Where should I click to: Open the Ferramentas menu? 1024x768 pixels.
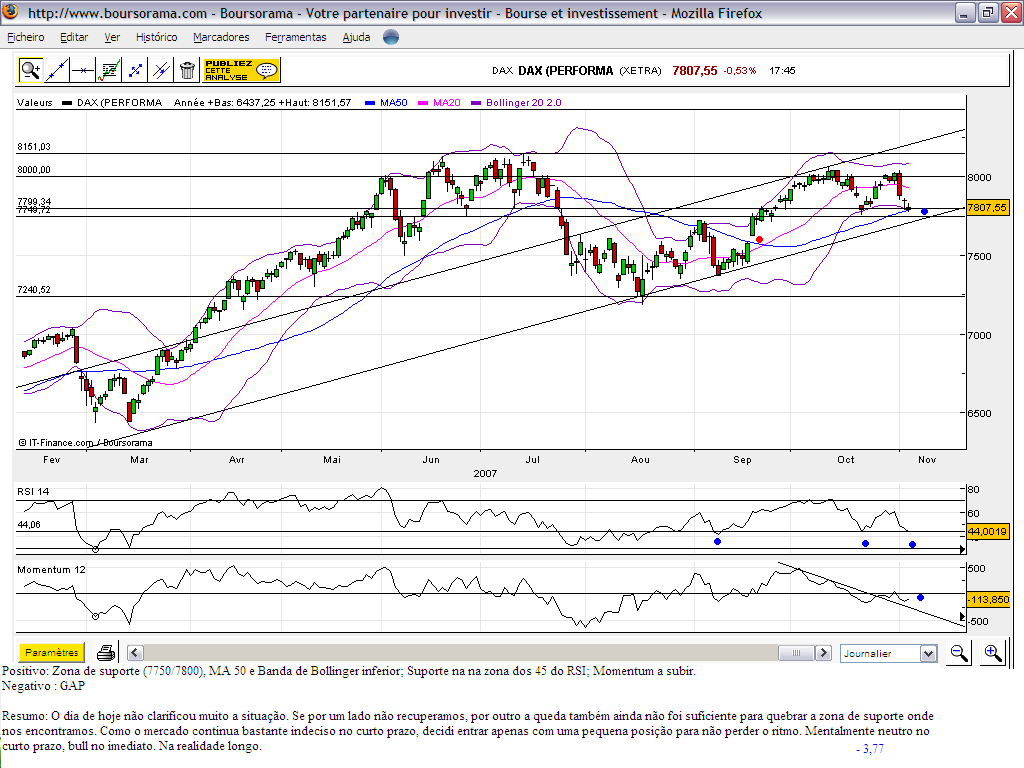[295, 37]
